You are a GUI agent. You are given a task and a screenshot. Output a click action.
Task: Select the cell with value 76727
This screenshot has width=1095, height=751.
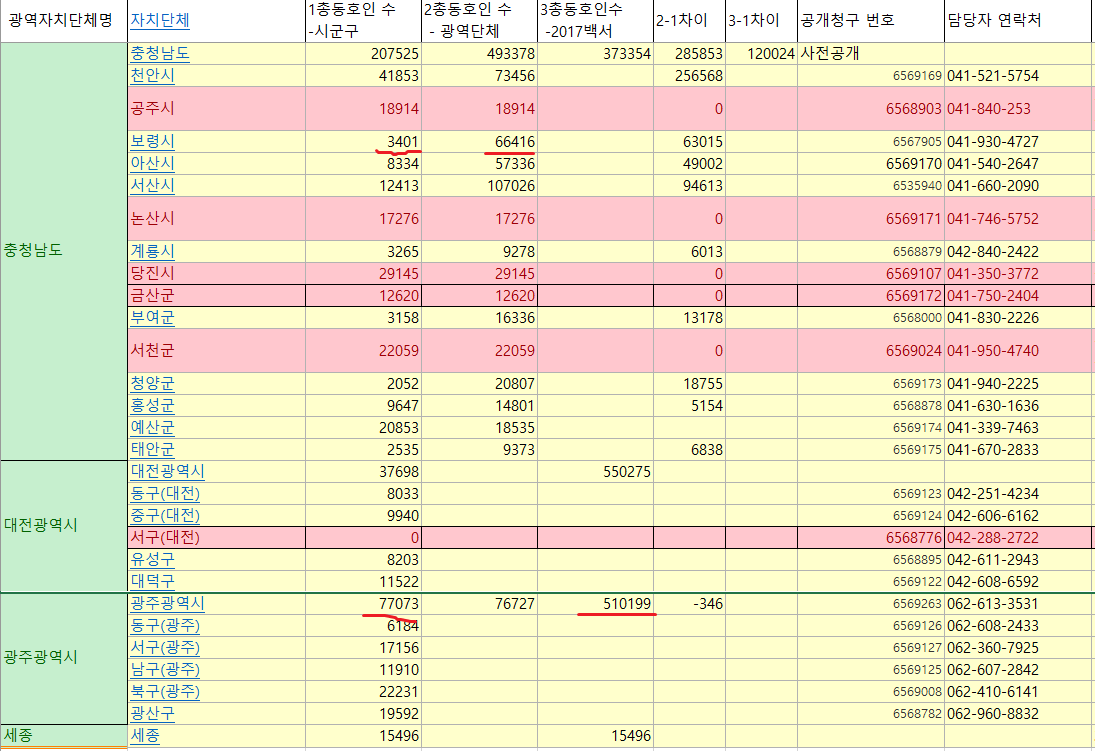click(x=480, y=604)
